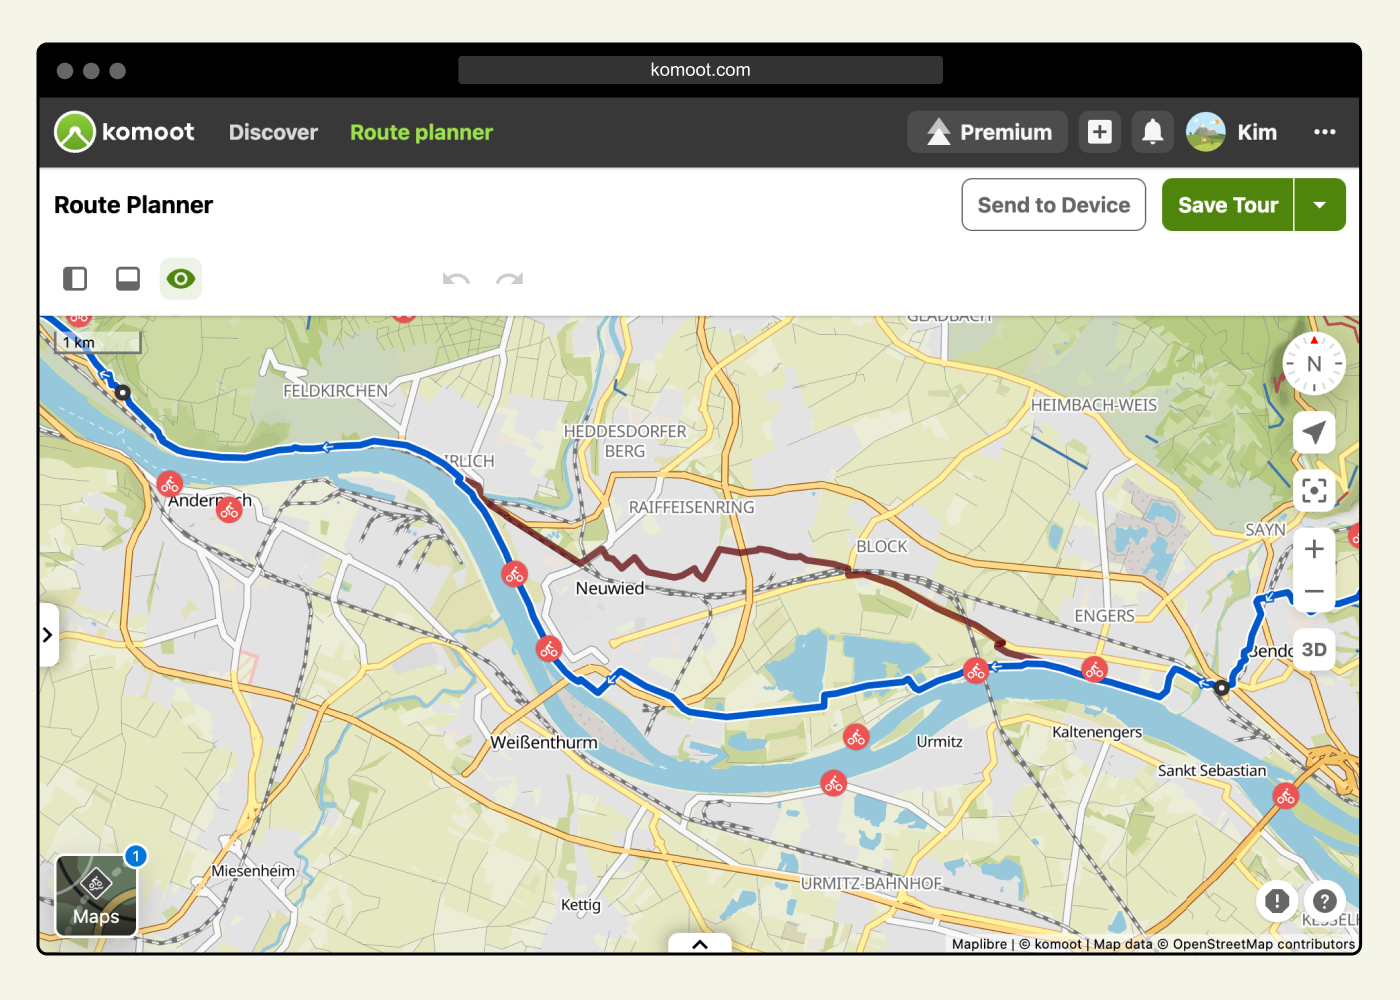Zoom in with the plus button
The width and height of the screenshot is (1400, 1000).
[x=1314, y=549]
